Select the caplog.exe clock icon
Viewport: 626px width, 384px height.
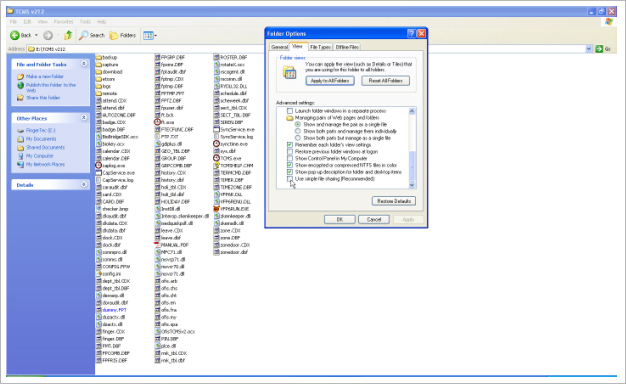point(99,165)
